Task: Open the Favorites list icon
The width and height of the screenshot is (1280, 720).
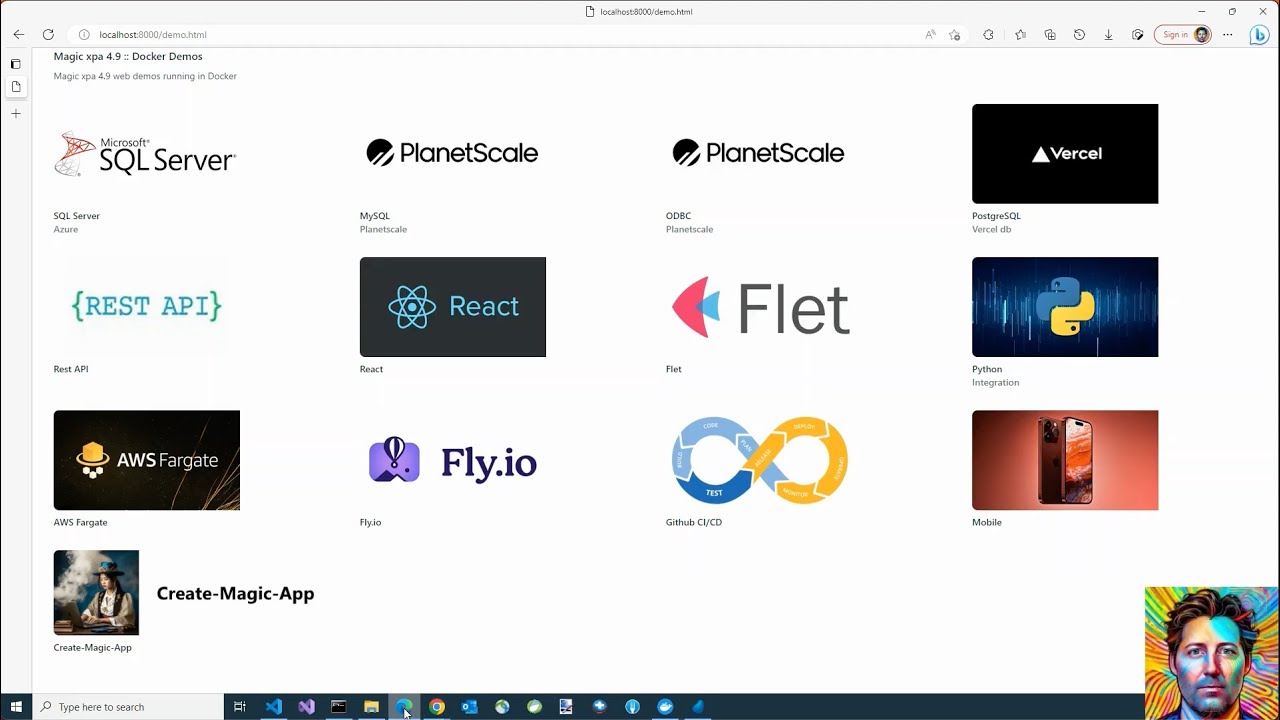Action: [1020, 34]
